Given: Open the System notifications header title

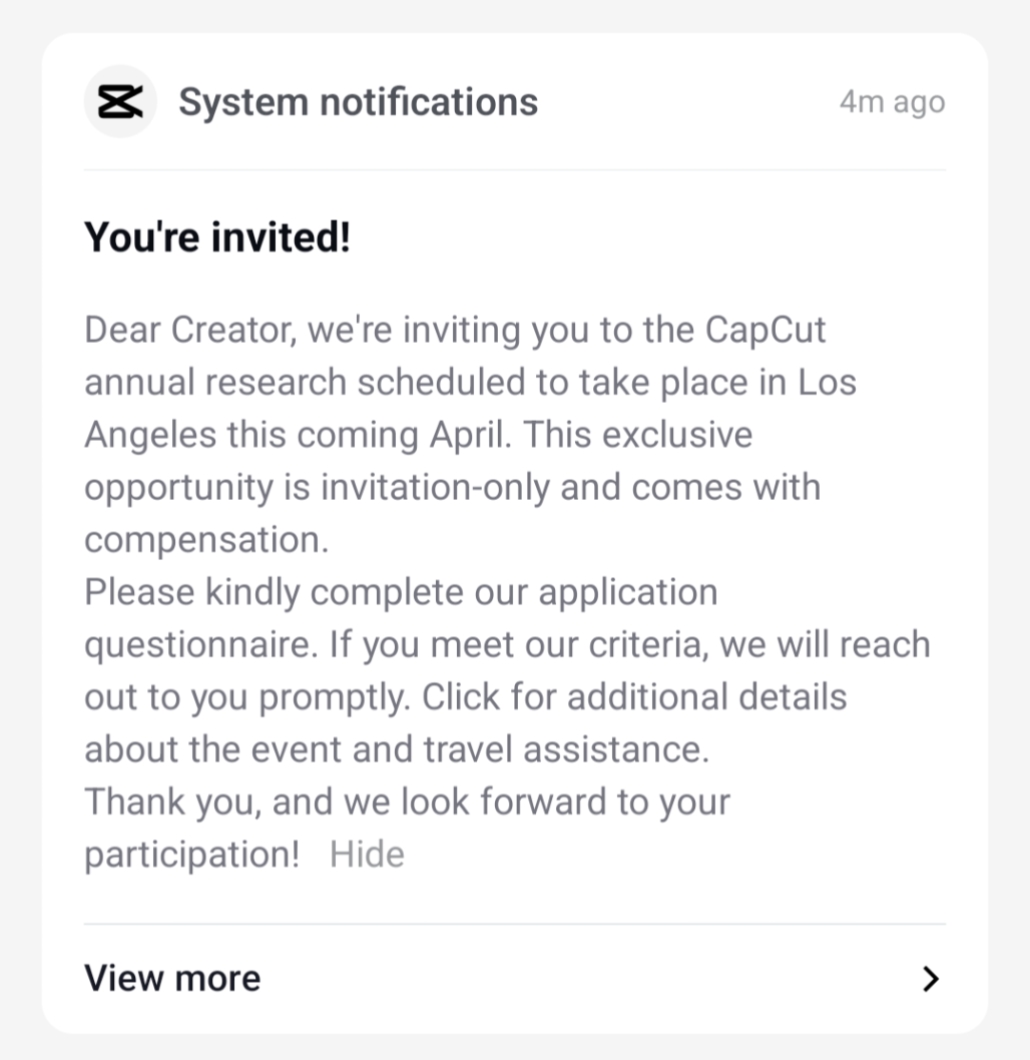Looking at the screenshot, I should pyautogui.click(x=358, y=102).
